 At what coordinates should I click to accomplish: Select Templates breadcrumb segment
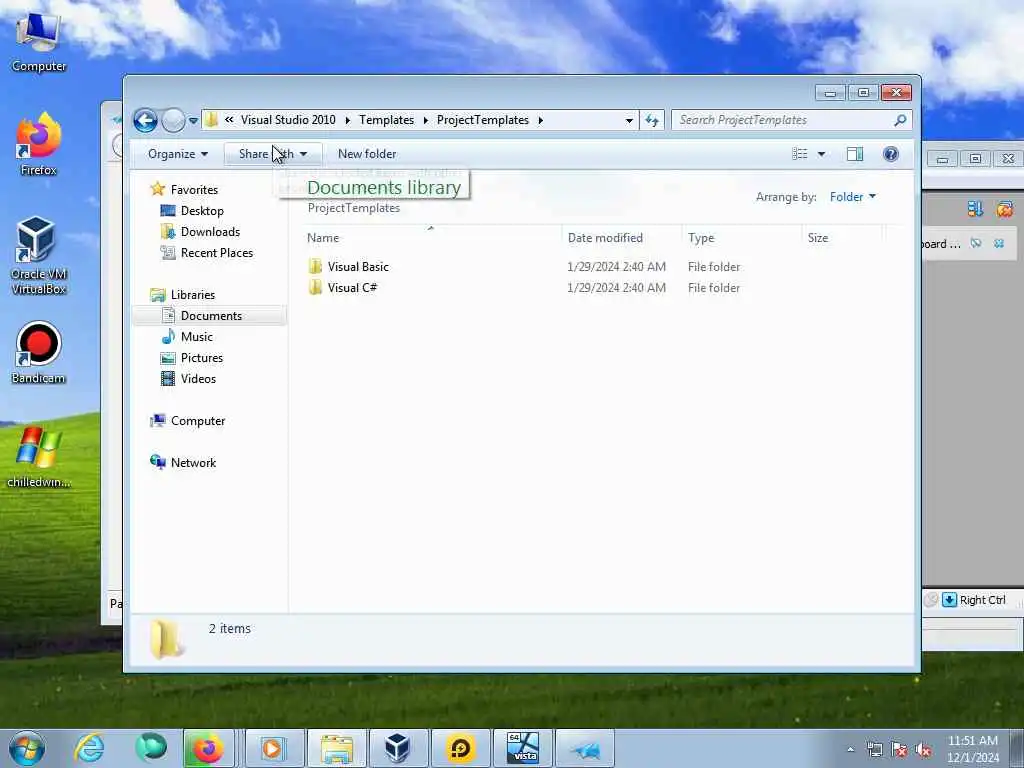[x=387, y=120]
